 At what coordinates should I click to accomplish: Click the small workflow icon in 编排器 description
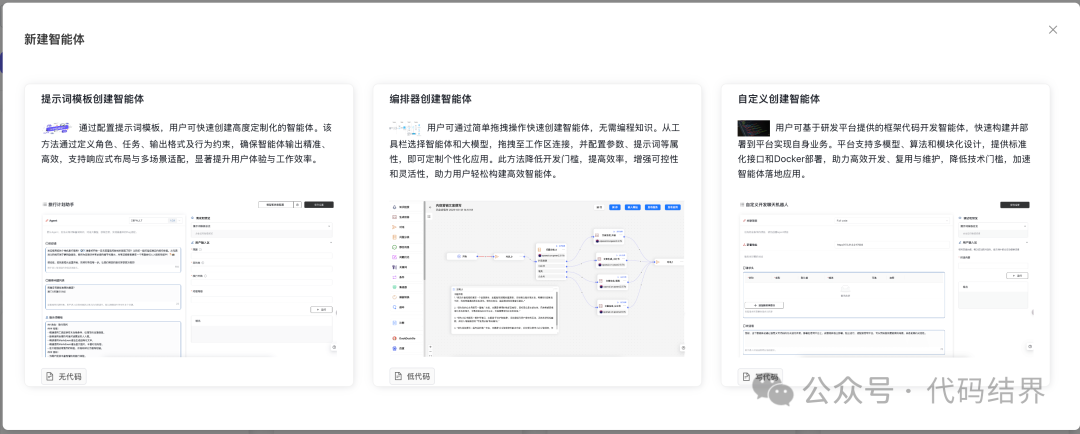click(404, 128)
